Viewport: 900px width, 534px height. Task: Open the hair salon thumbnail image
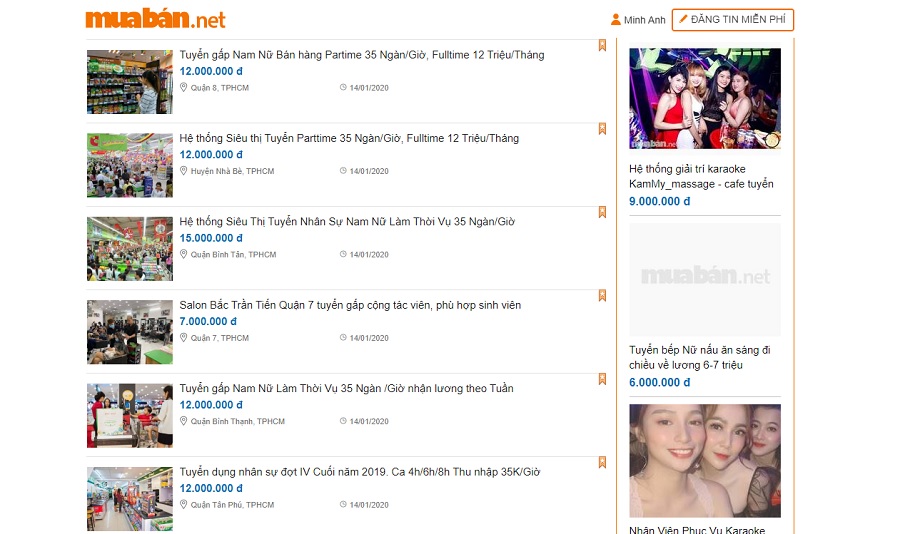pyautogui.click(x=130, y=332)
